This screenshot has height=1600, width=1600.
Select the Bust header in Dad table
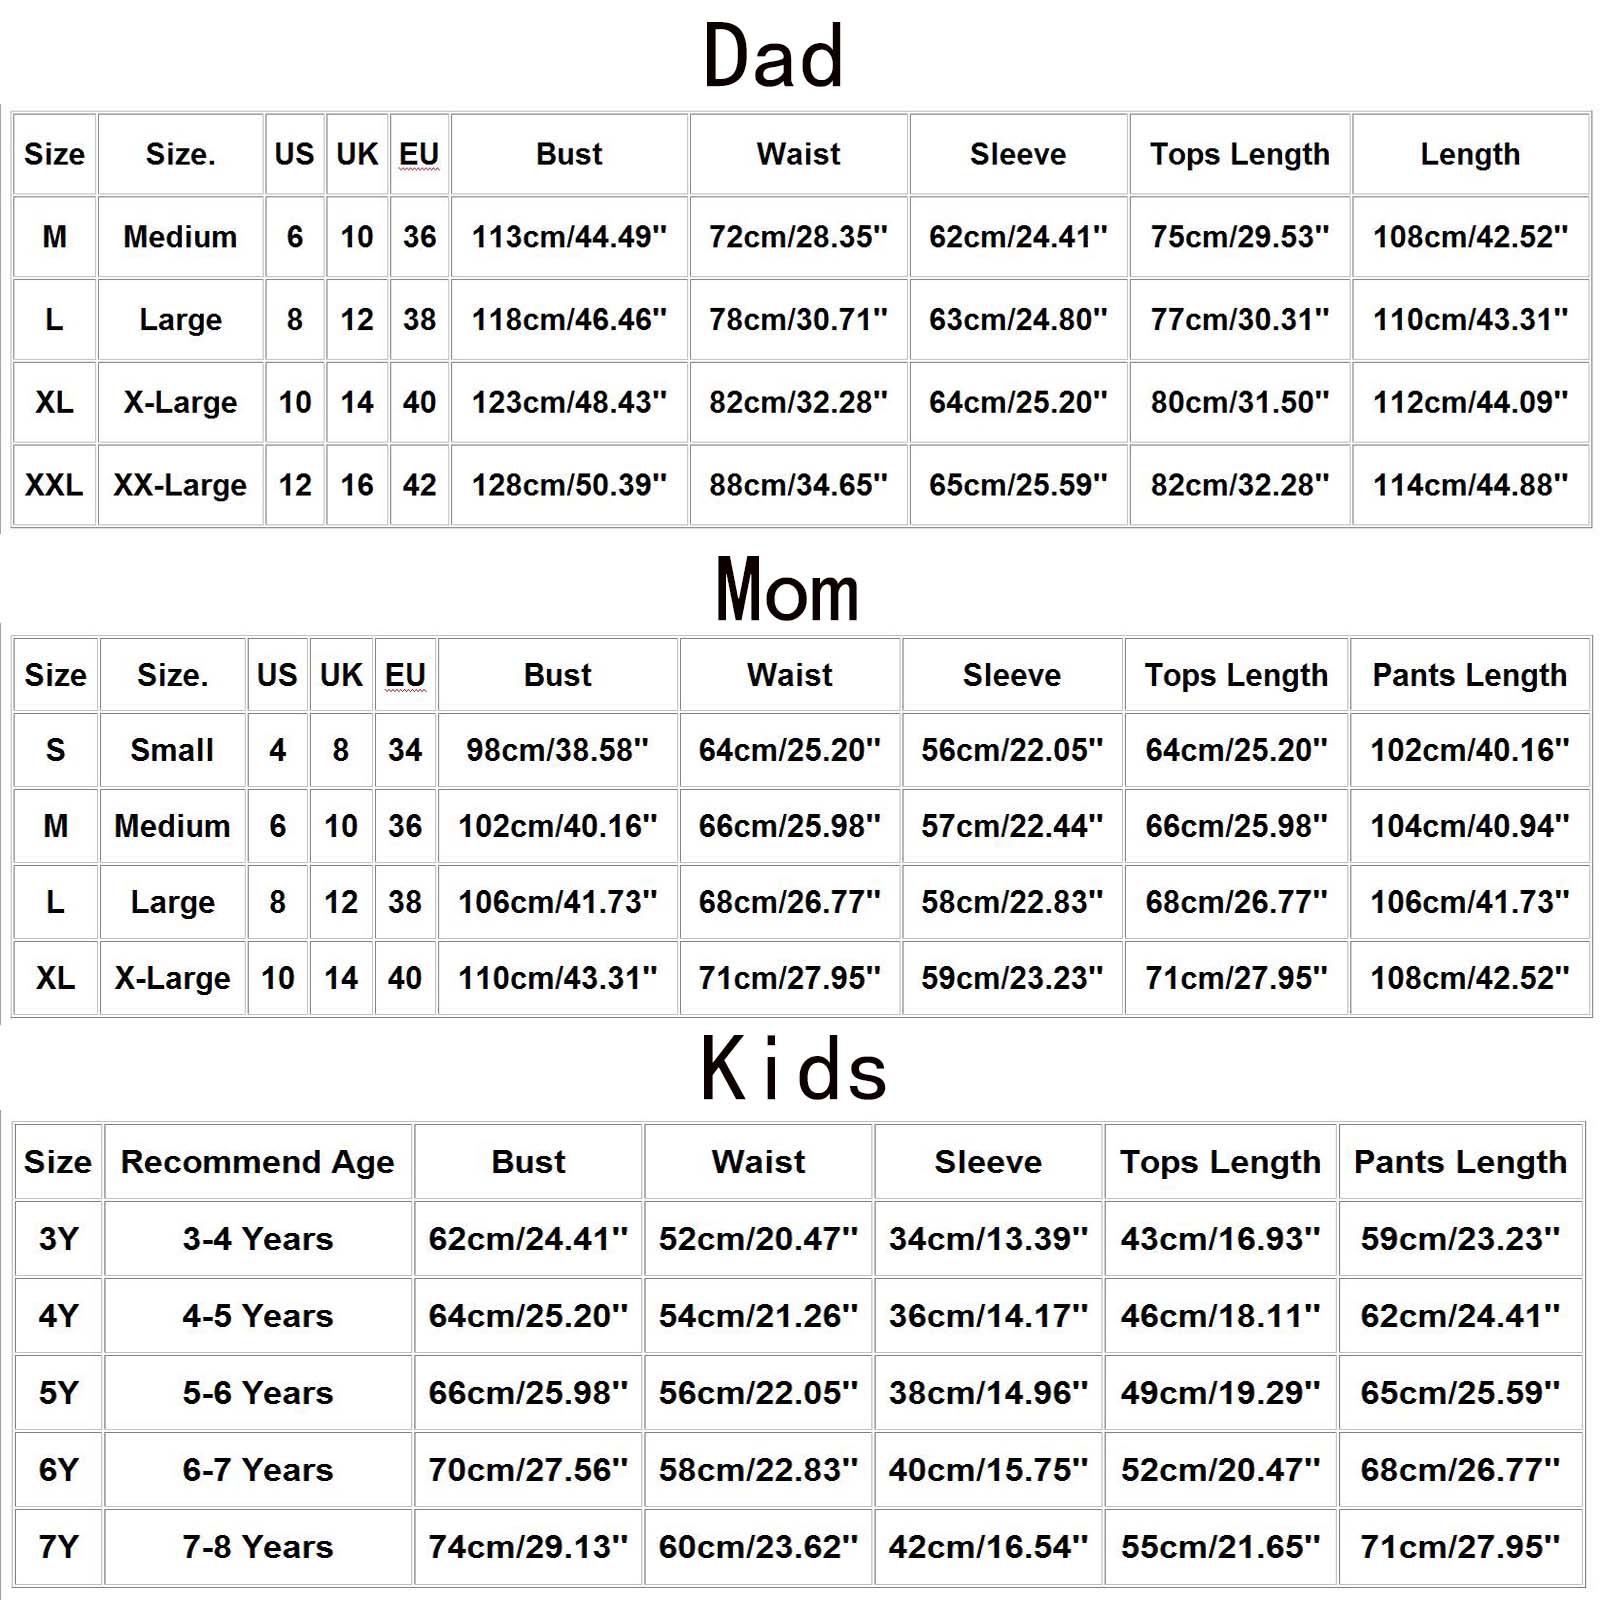point(569,154)
